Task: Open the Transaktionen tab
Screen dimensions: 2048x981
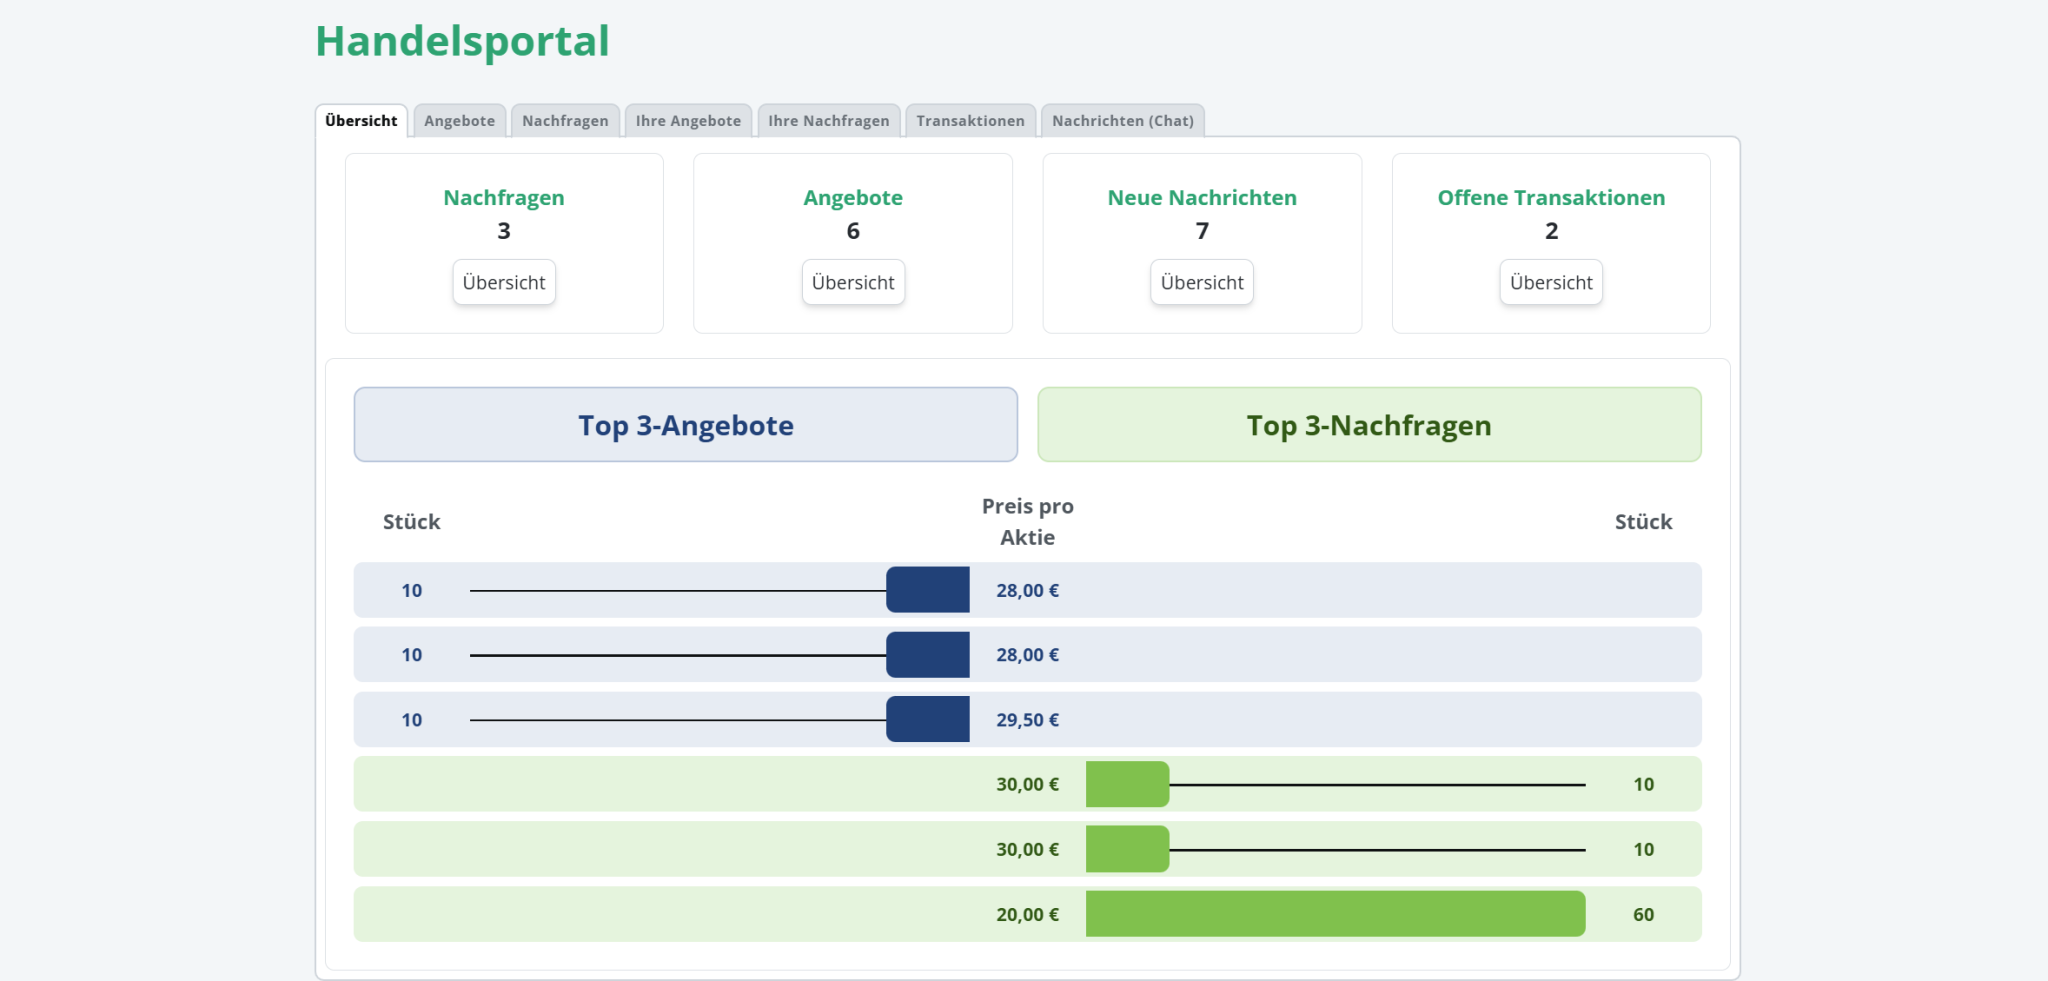Action: tap(970, 121)
